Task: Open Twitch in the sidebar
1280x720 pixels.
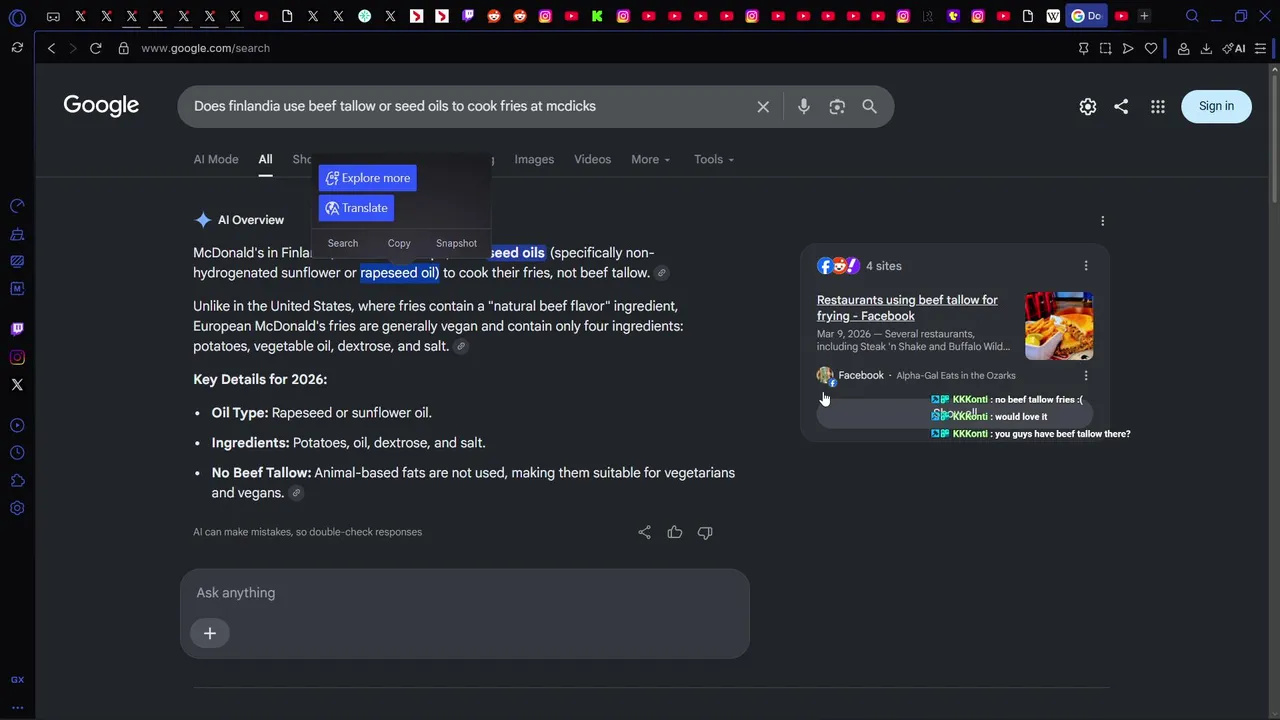Action: [x=17, y=329]
